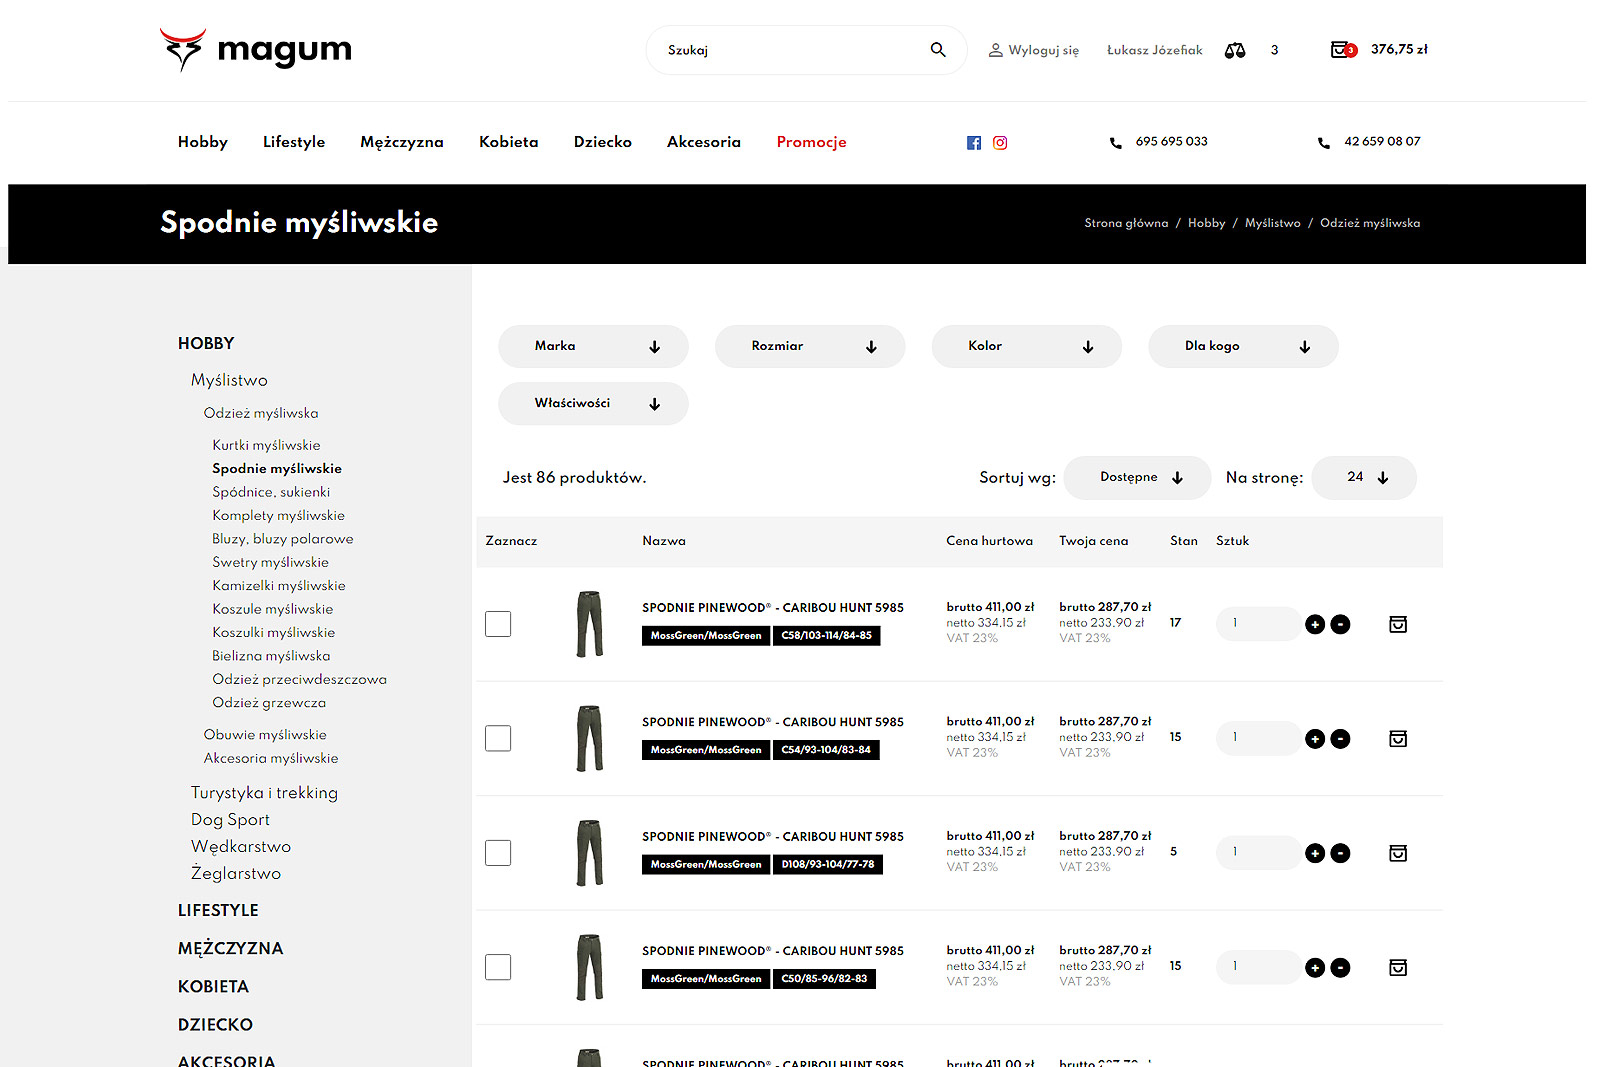Decrease quantity with minus for second product
The width and height of the screenshot is (1600, 1067).
[x=1341, y=739]
